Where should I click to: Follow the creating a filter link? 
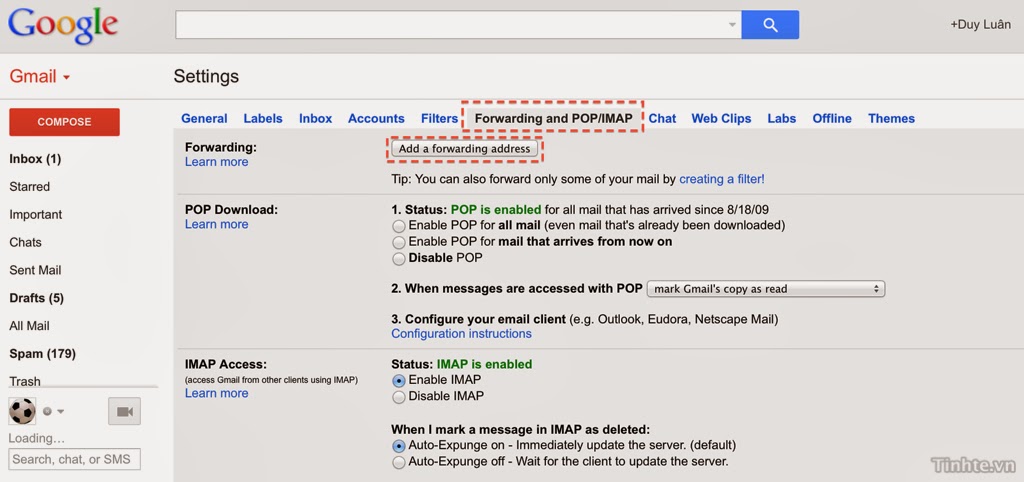pos(722,178)
